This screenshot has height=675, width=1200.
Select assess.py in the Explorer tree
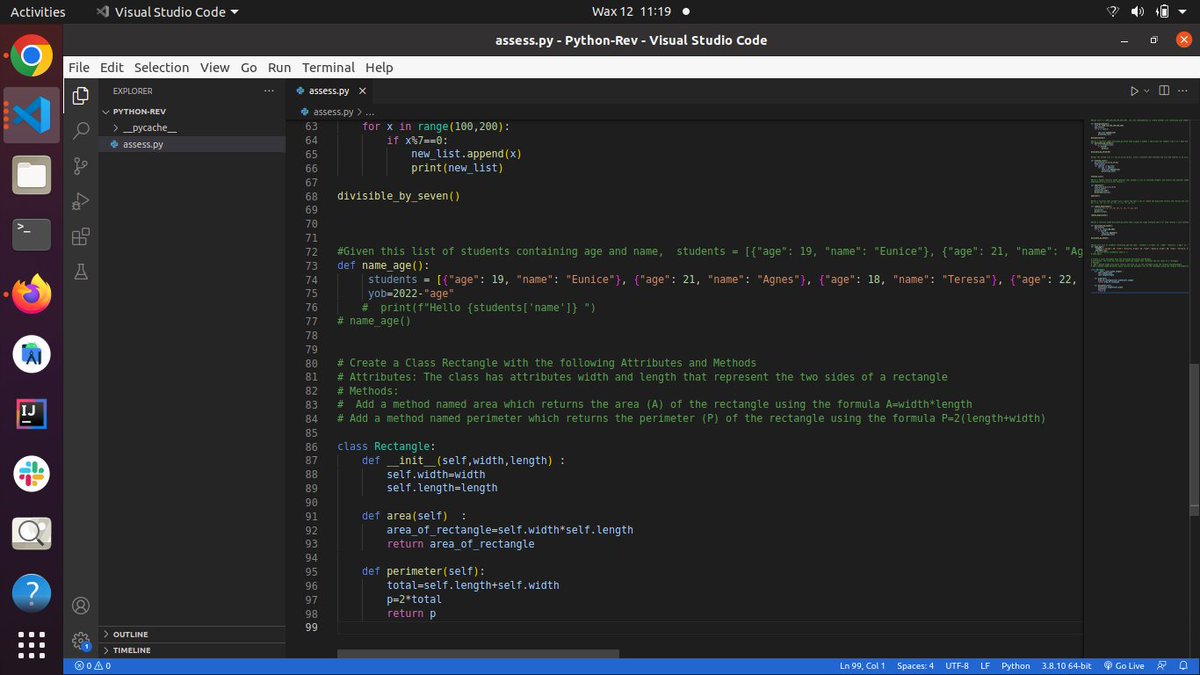pyautogui.click(x=142, y=144)
